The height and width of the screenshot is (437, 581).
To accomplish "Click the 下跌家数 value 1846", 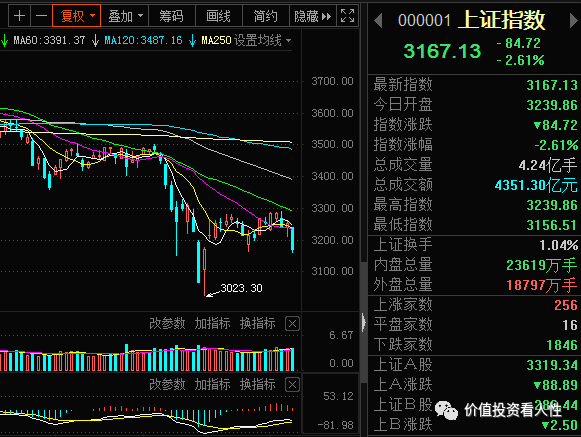I will (562, 345).
